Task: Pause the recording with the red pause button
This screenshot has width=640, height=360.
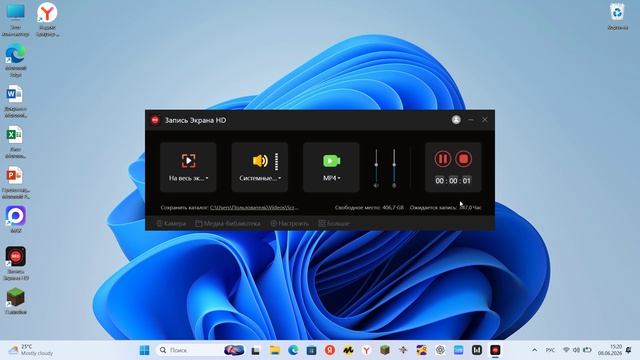Action: pos(443,159)
